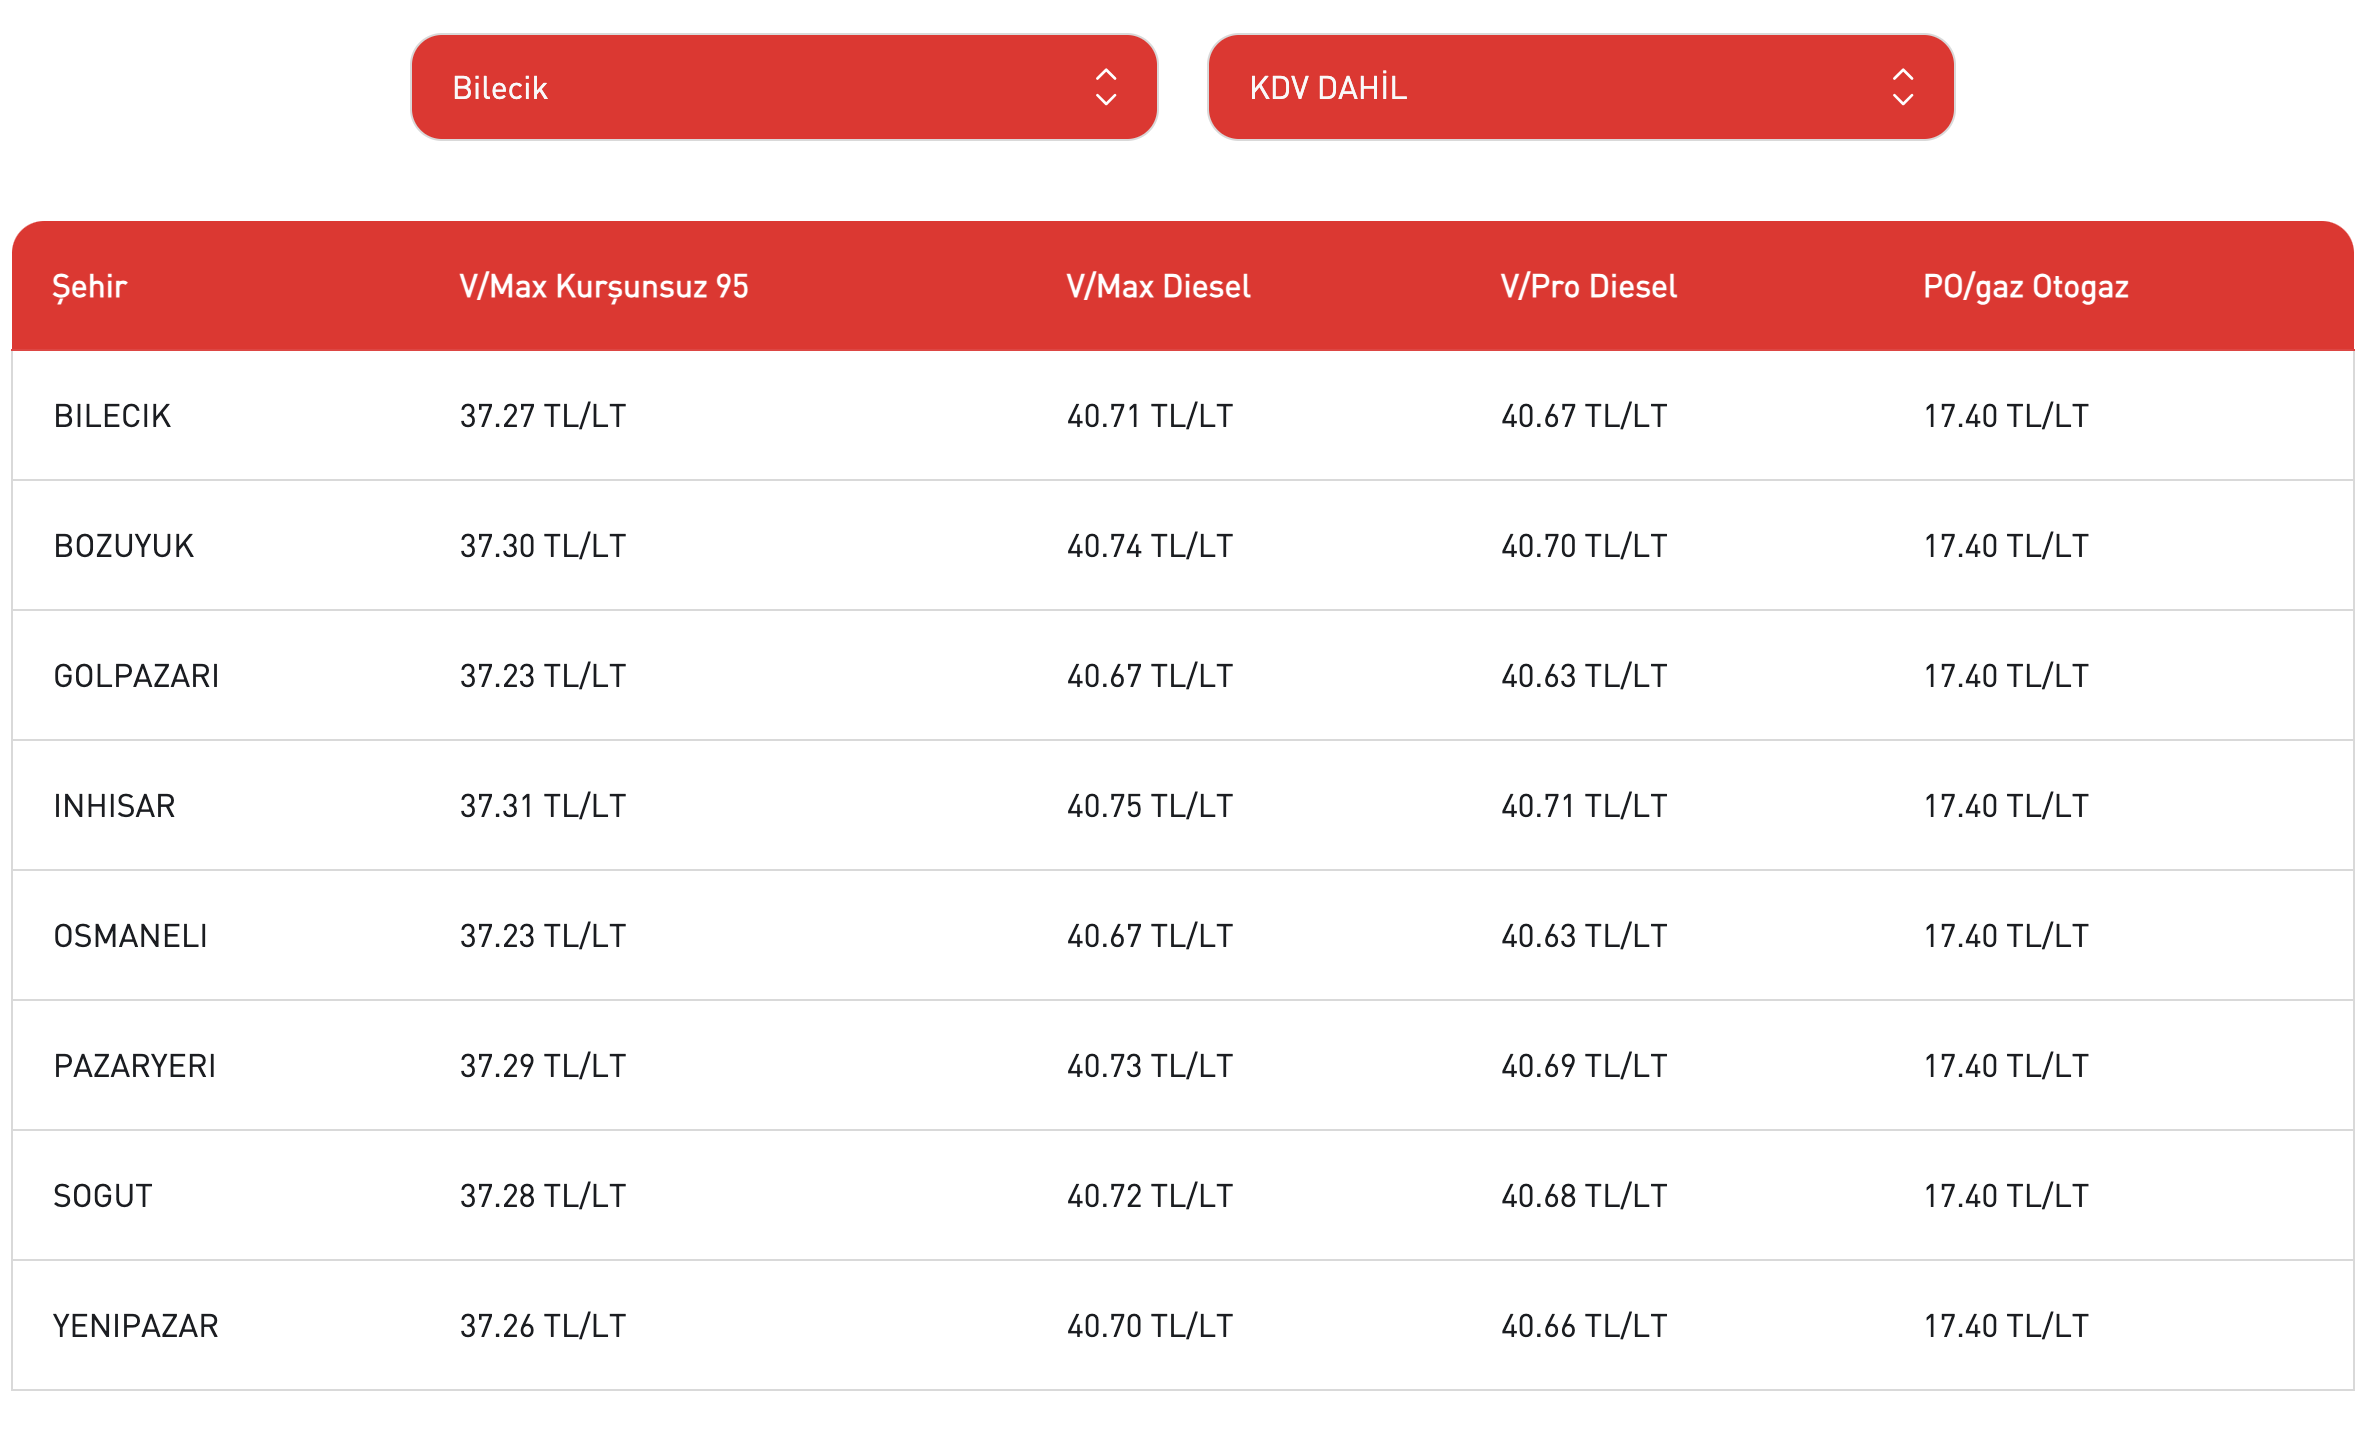2366x1436 pixels.
Task: Select the BILECIK row name
Action: (x=112, y=416)
